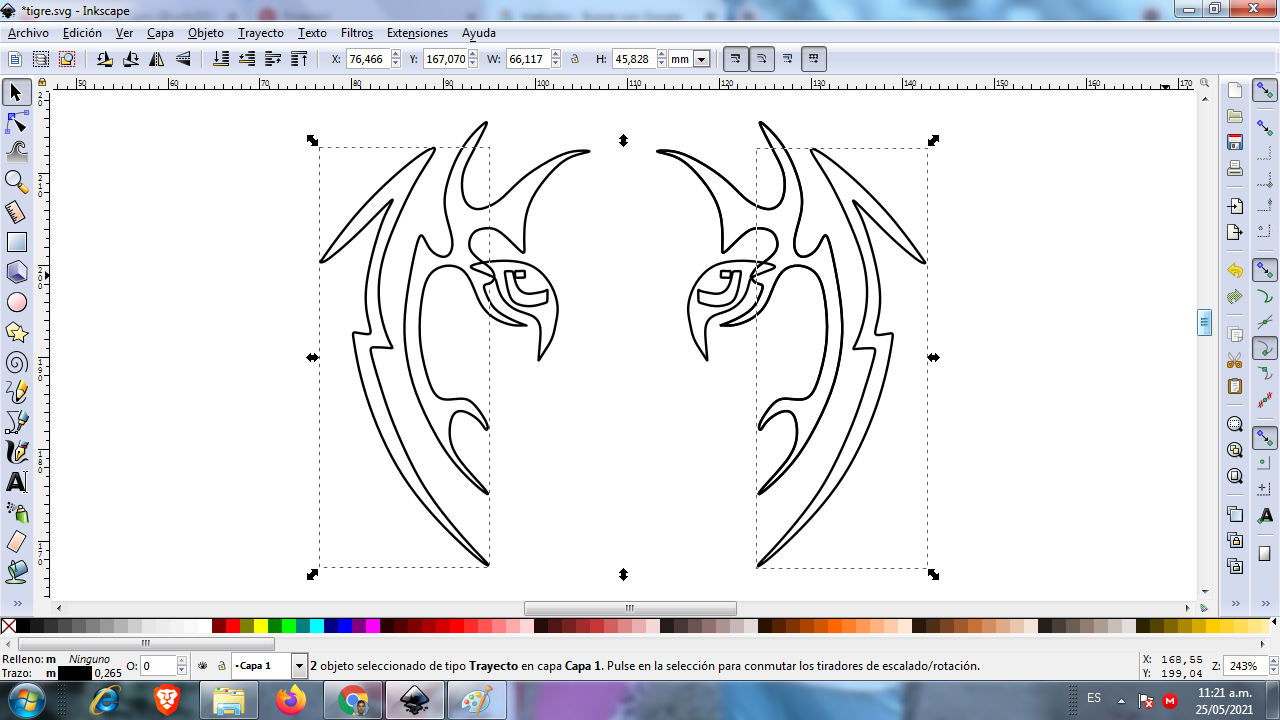Image resolution: width=1280 pixels, height=720 pixels.
Task: Select the Ellipse circle tool
Action: 16,302
